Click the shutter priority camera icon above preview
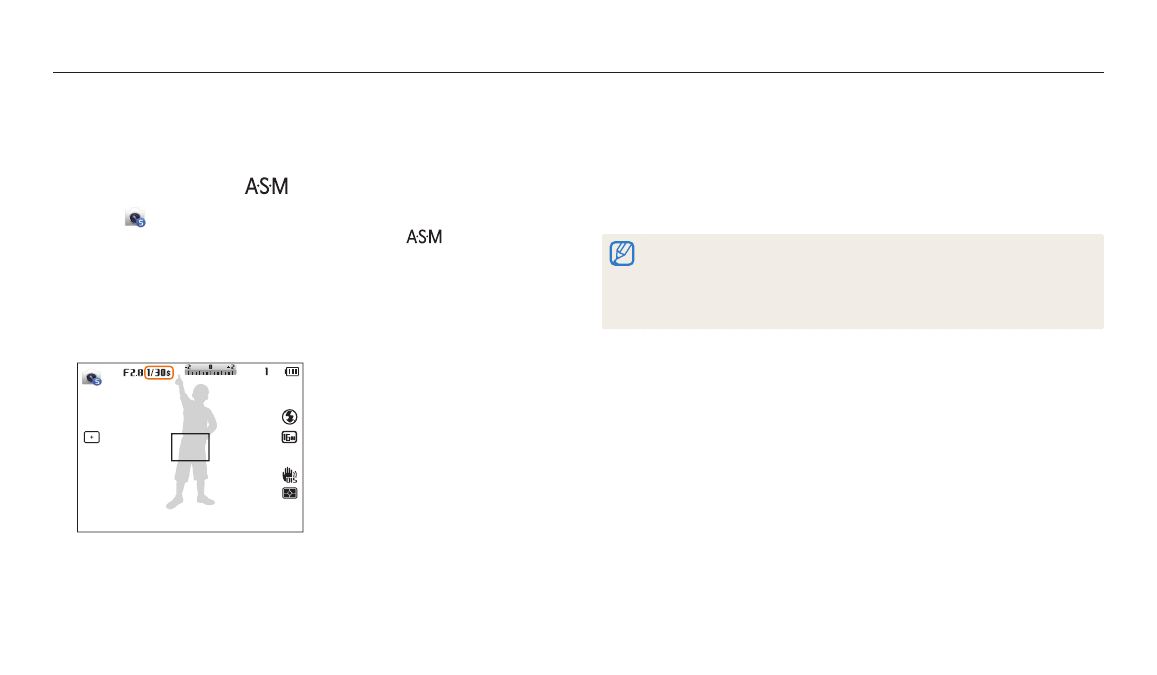The height and width of the screenshot is (675, 1157). [x=135, y=218]
